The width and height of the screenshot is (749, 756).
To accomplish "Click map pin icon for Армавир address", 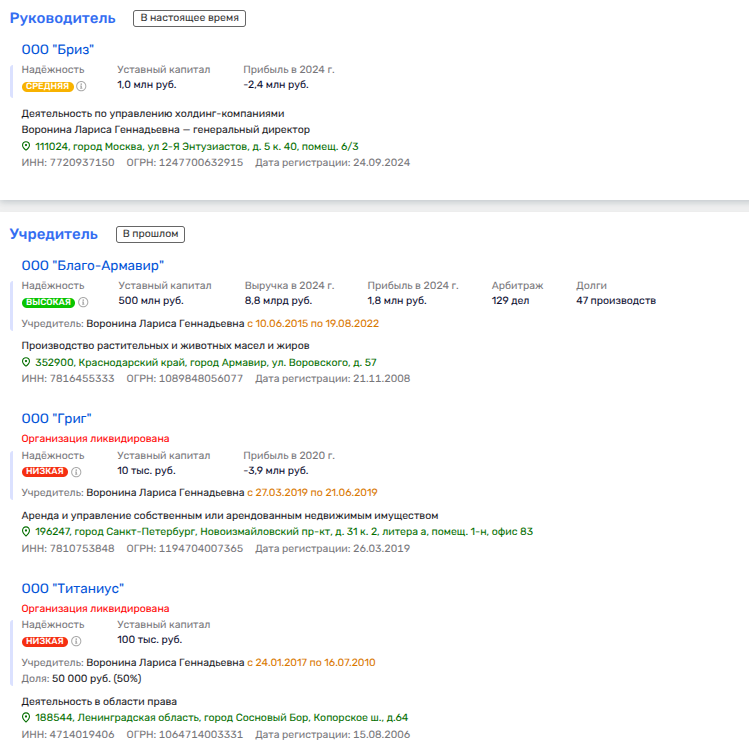I will point(27,363).
